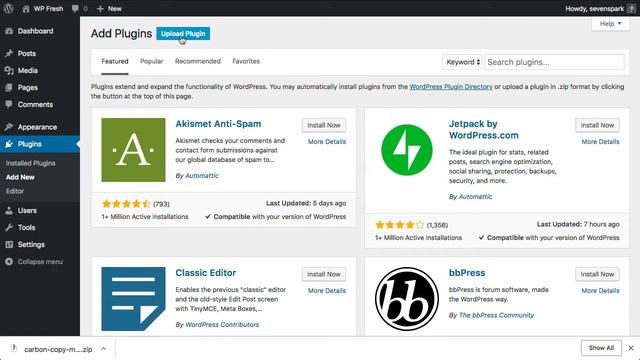Screen dimensions: 640x360
Task: Open the Akismet Anti-Spam title link
Action: coord(218,124)
